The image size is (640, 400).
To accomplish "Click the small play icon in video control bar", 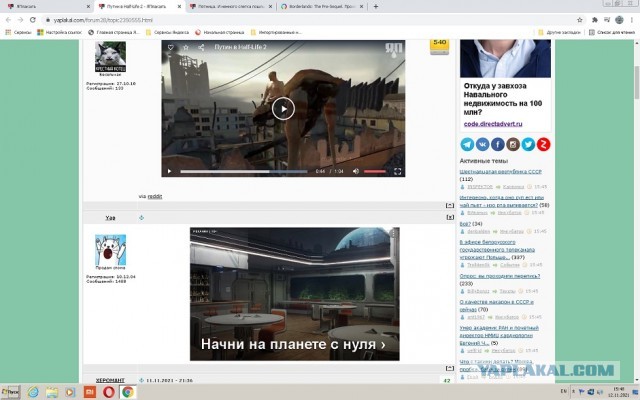I will (169, 171).
